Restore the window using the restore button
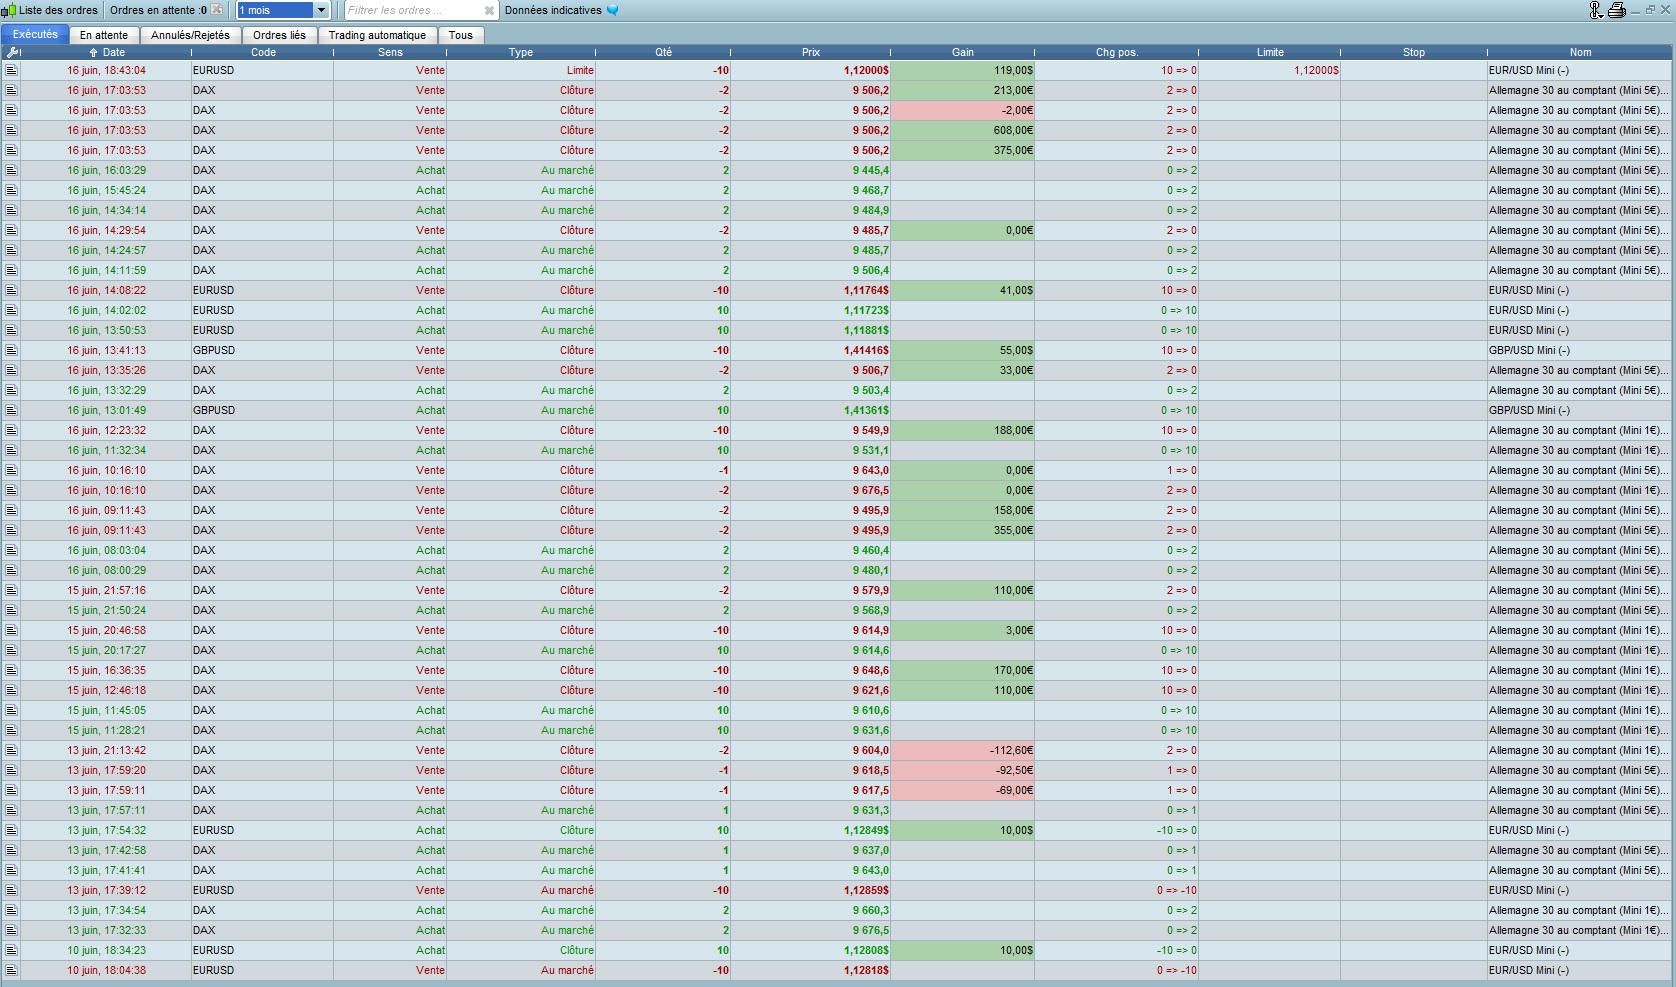This screenshot has width=1676, height=987. point(1650,10)
